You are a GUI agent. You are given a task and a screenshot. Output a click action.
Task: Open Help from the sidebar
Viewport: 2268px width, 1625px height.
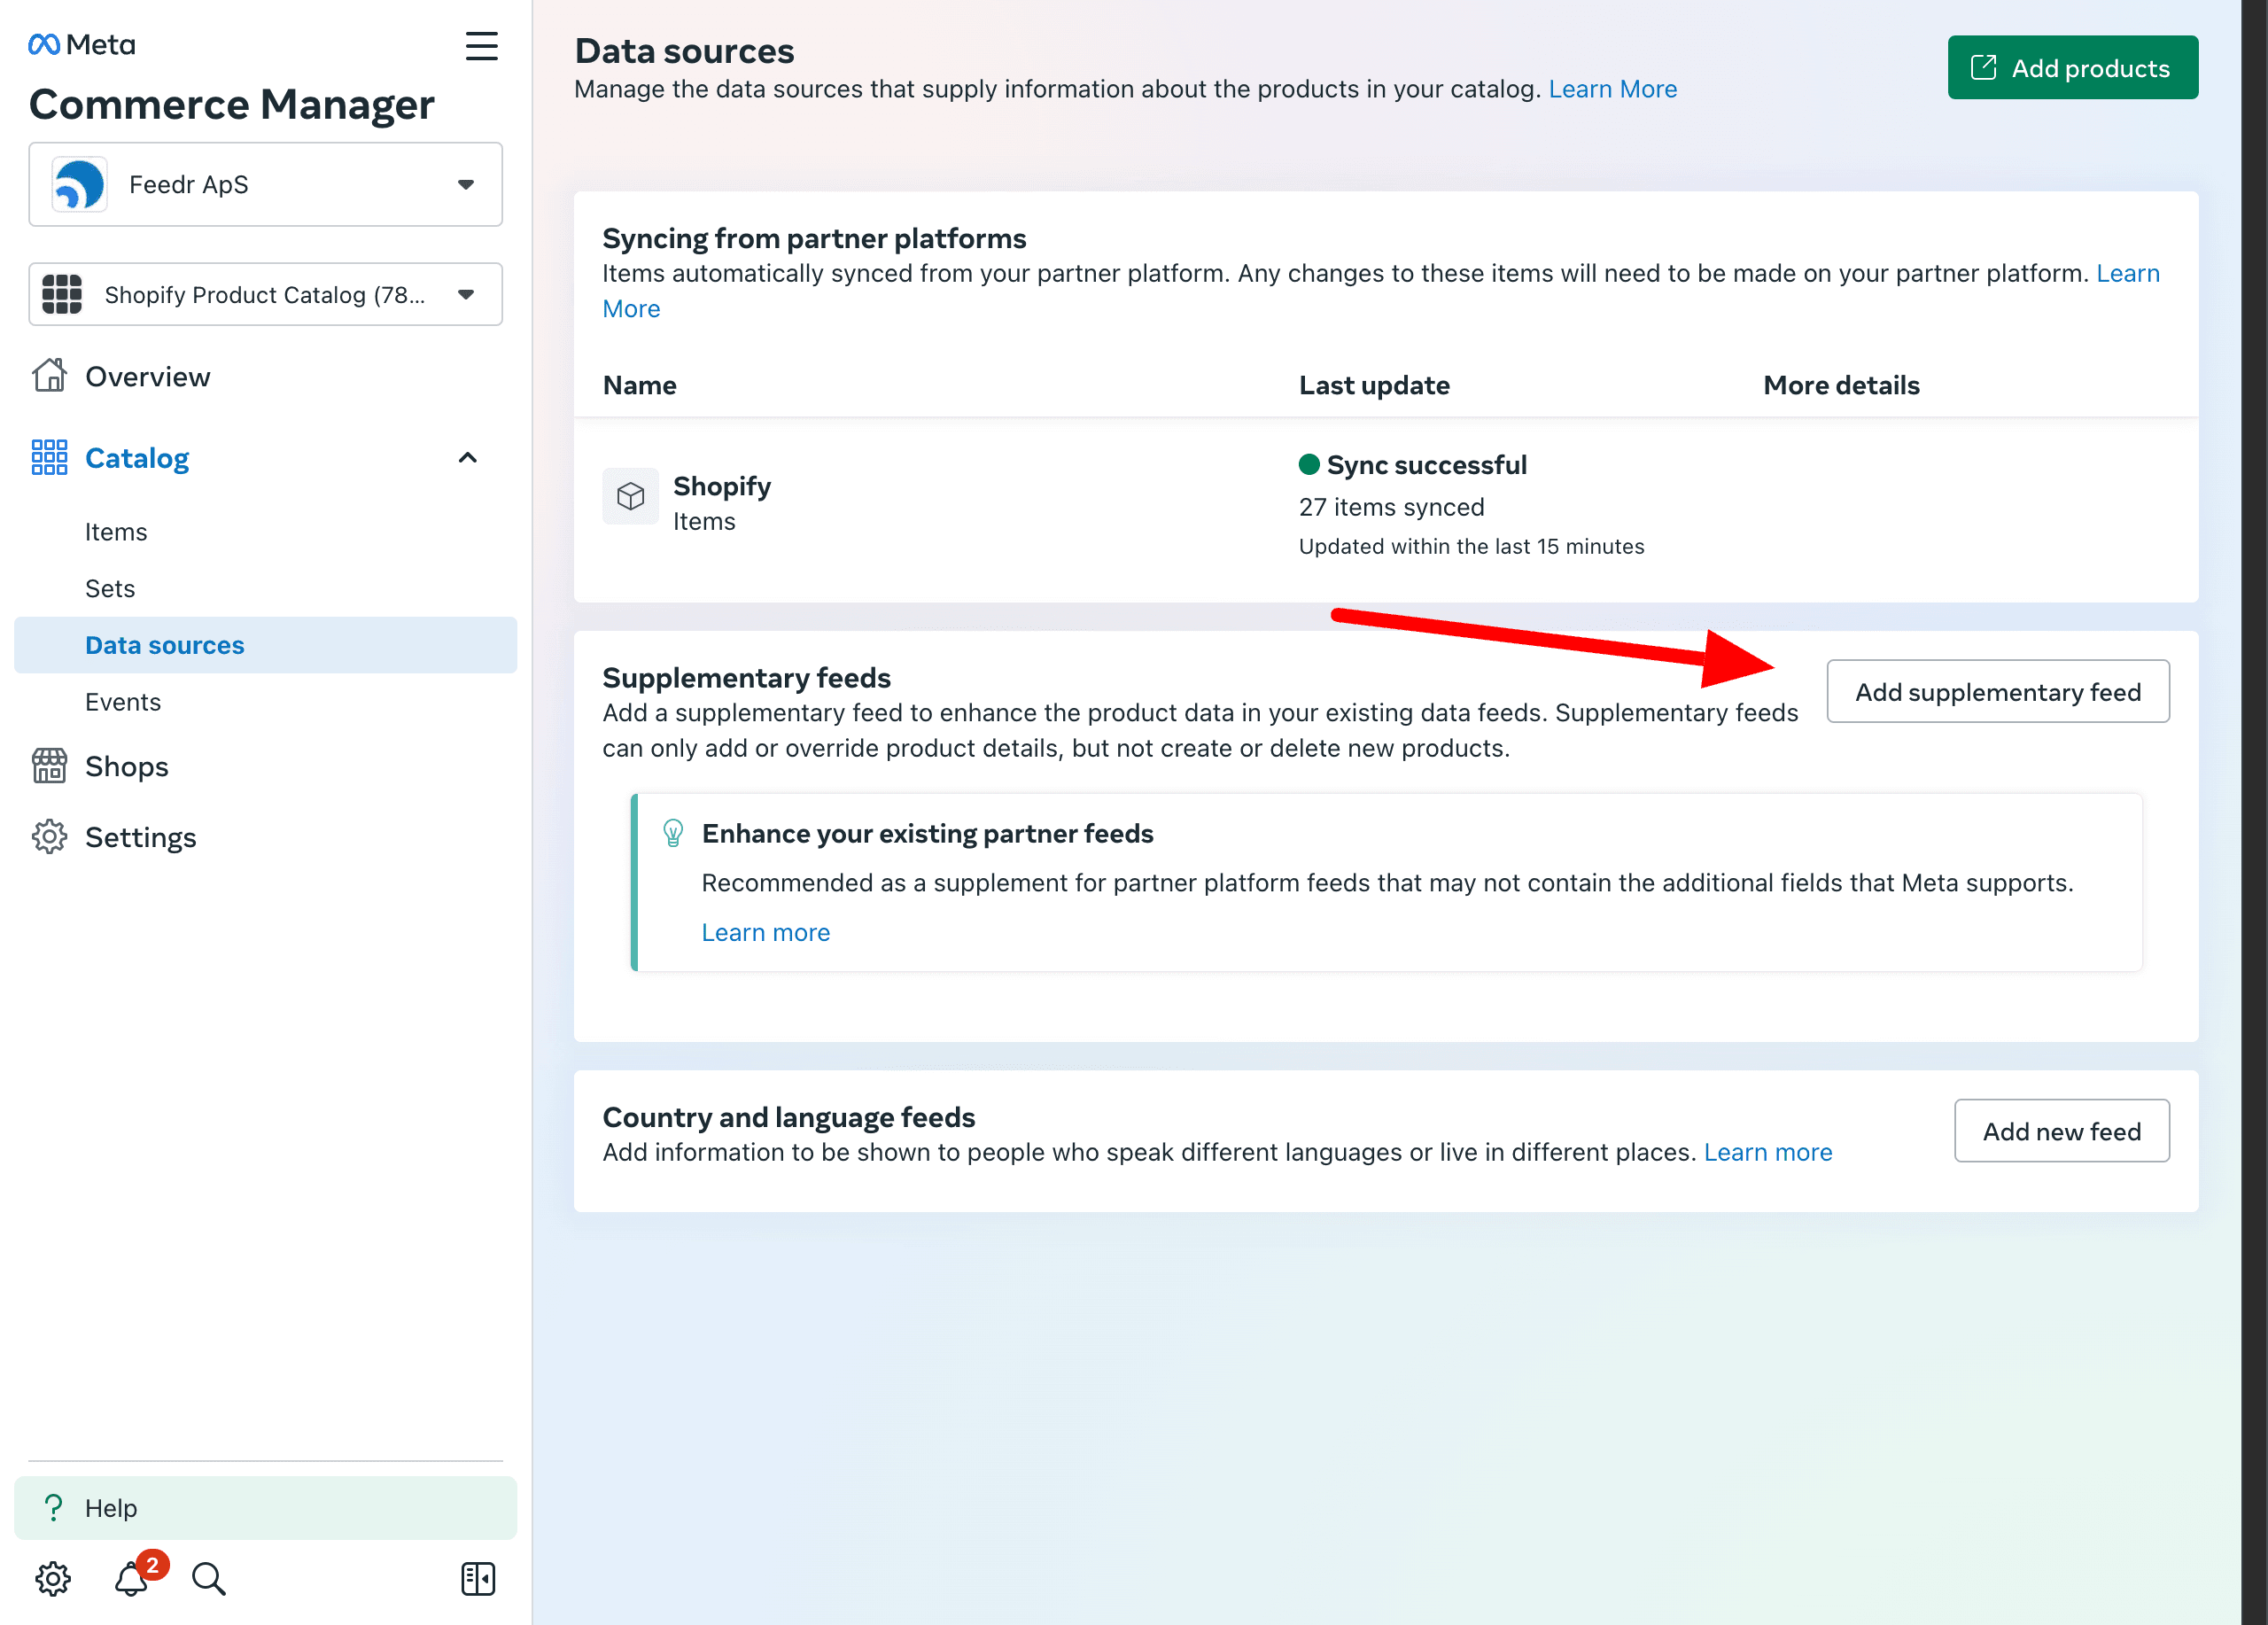[112, 1507]
